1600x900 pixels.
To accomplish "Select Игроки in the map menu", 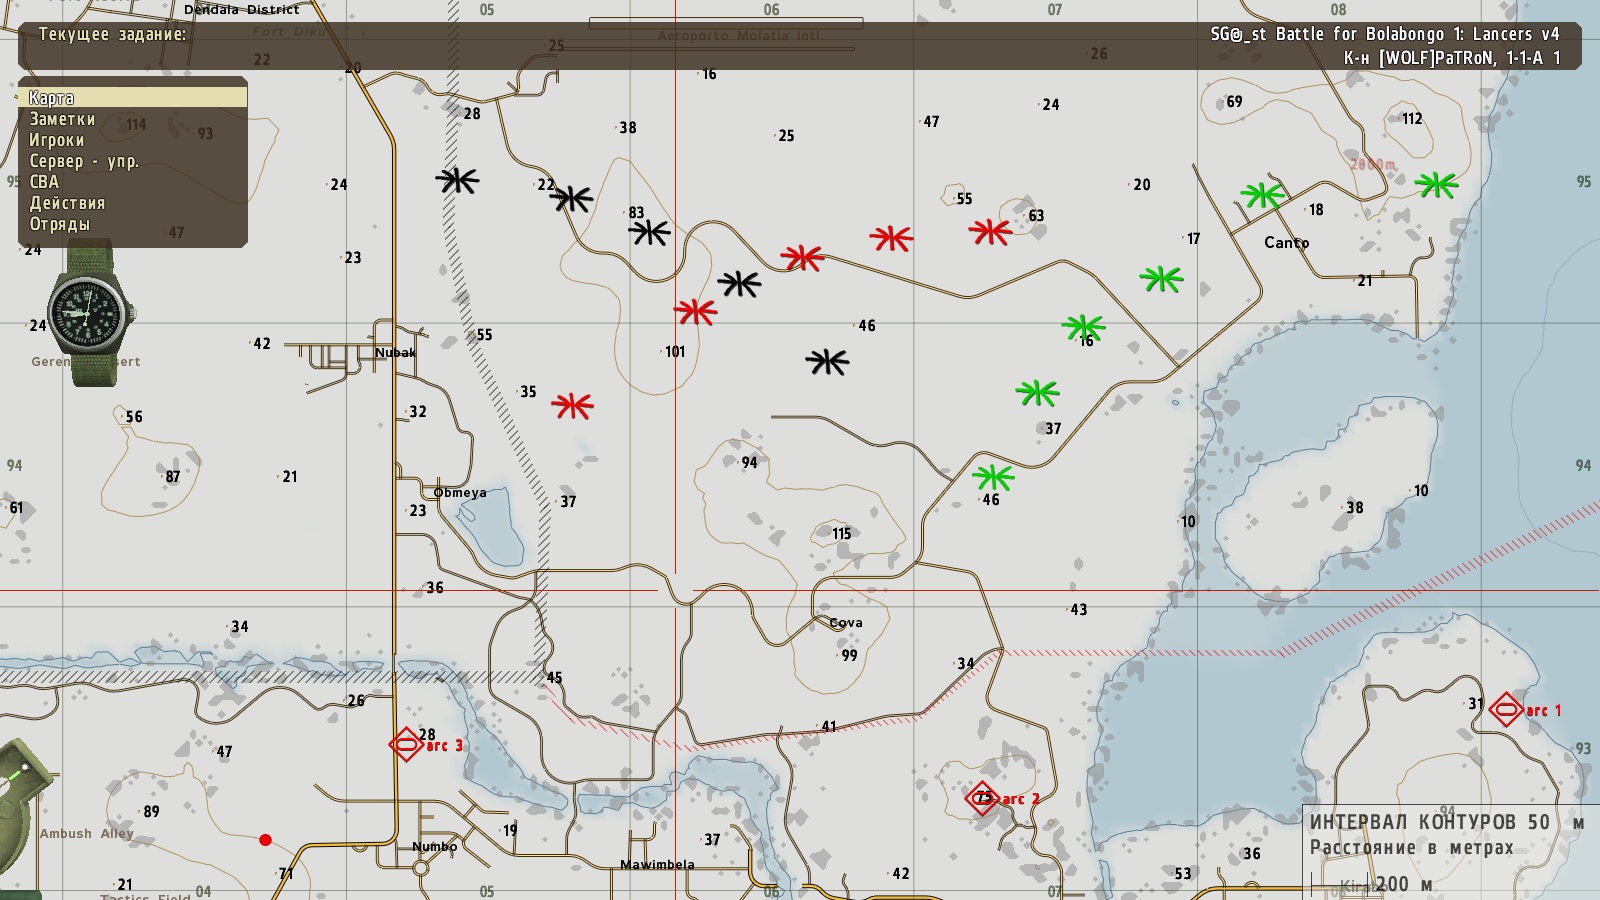I will pos(56,140).
